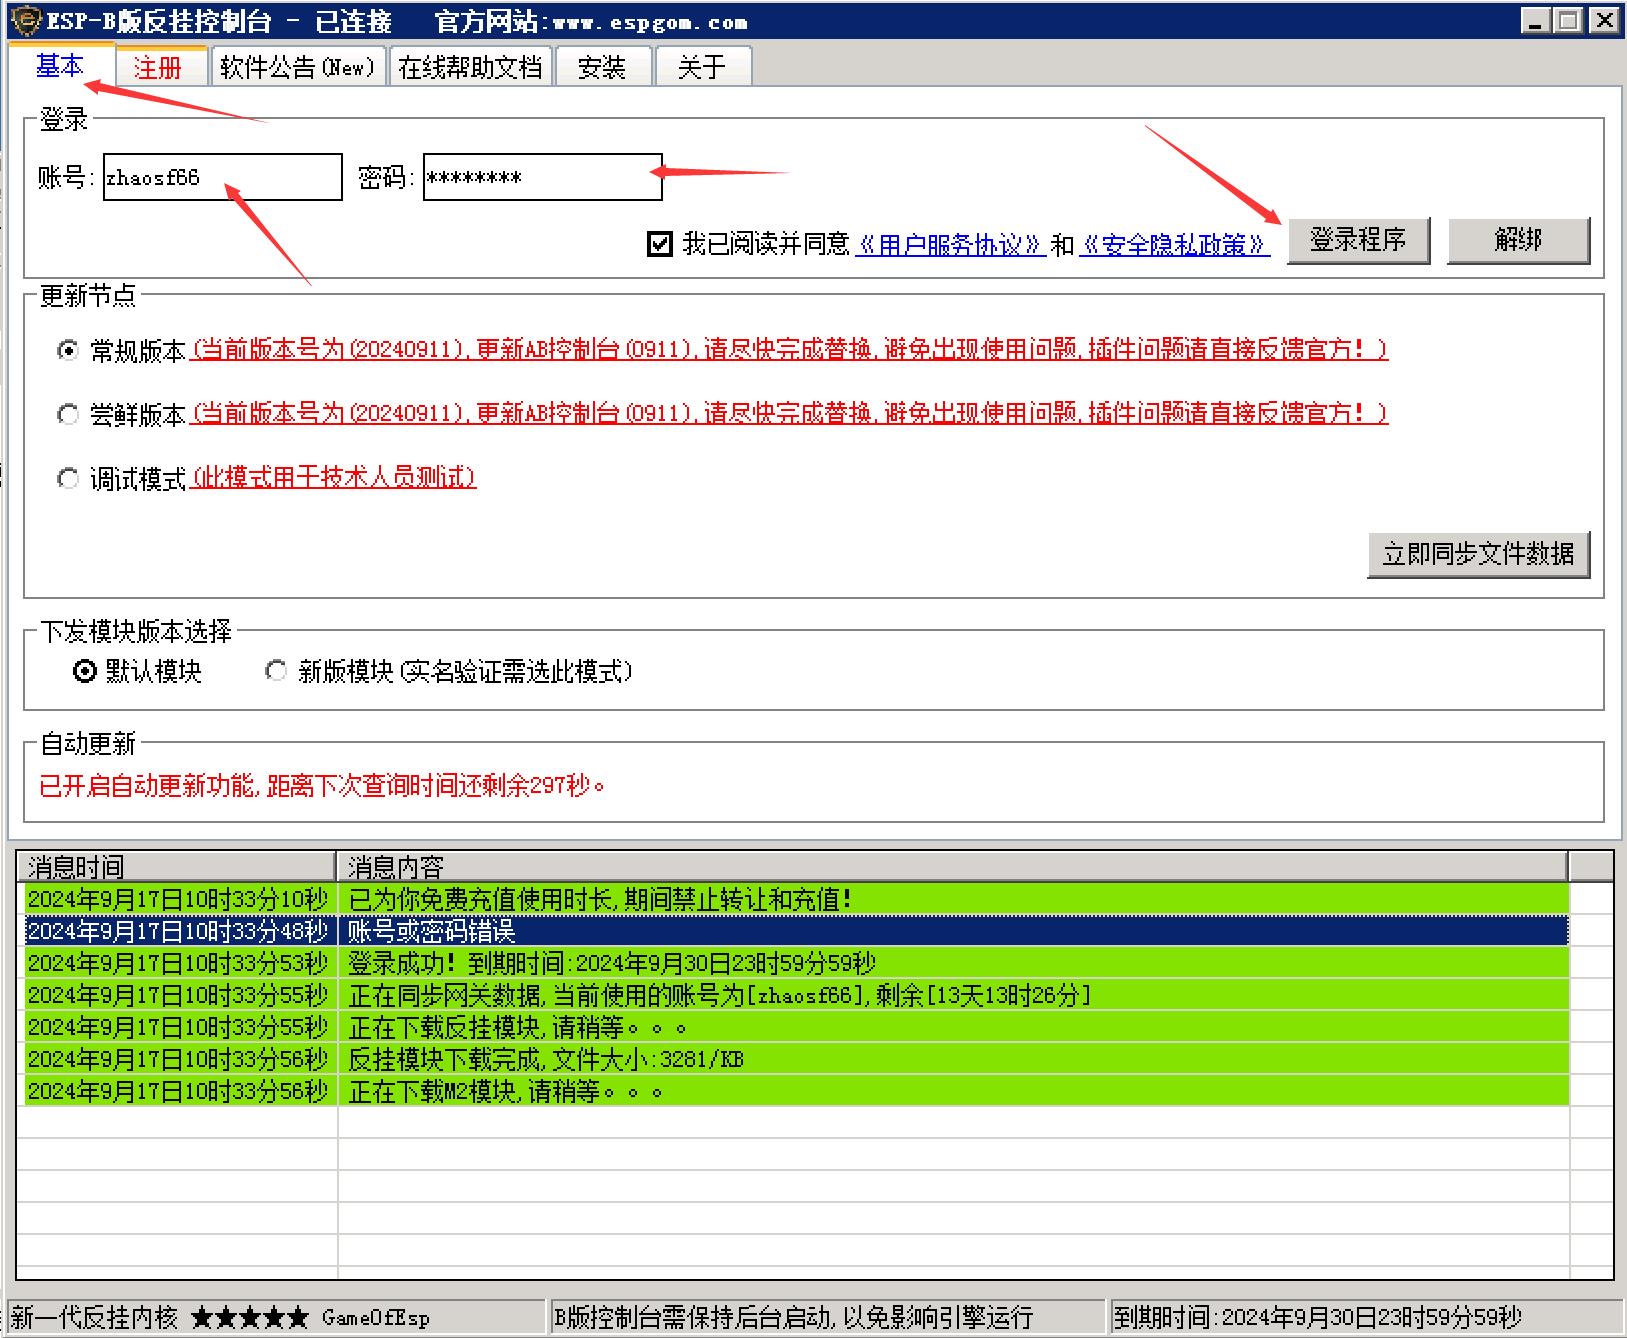Select the 尝鲜版本 radio button
Screen dimensions: 1627x1338
pos(68,414)
